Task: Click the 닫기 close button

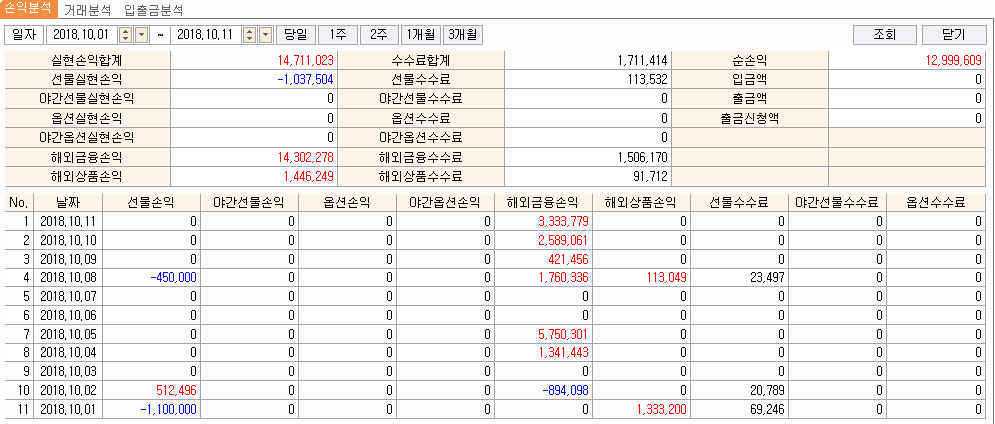Action: (x=954, y=35)
